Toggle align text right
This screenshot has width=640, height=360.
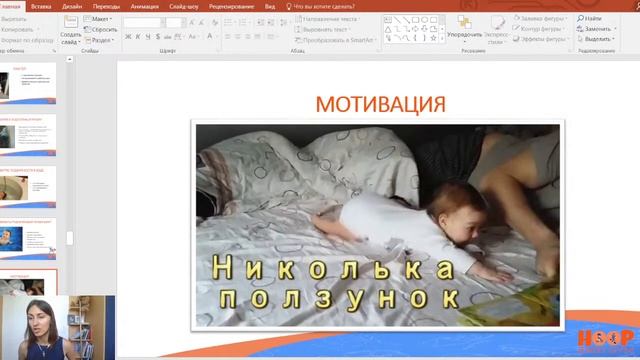(247, 37)
